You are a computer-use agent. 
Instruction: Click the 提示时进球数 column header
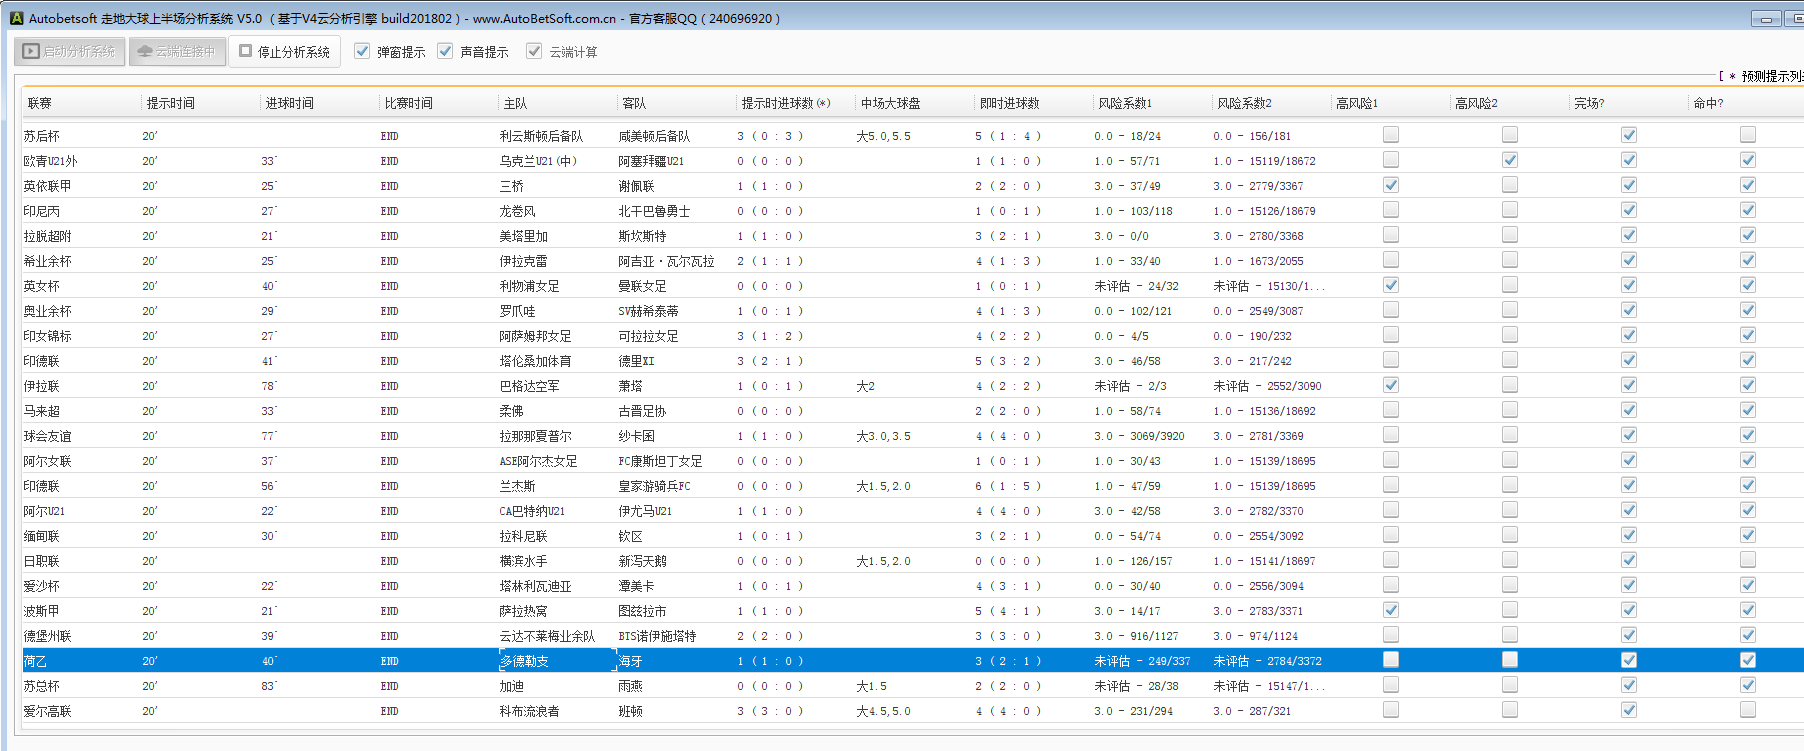tap(785, 103)
